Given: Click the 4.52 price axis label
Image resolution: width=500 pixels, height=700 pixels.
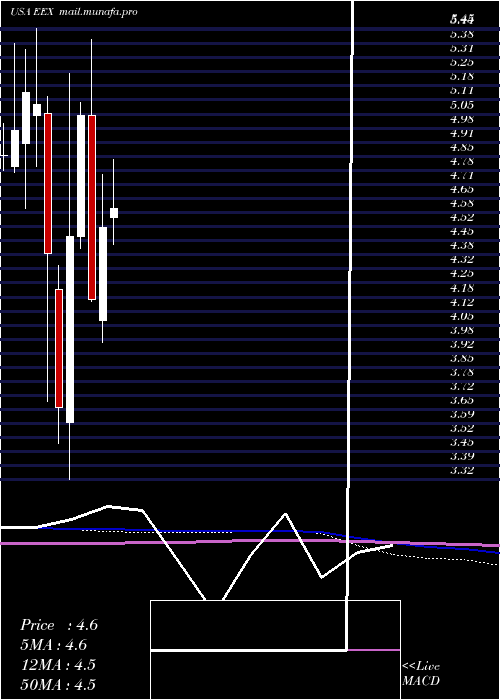Looking at the screenshot, I should click(x=462, y=217).
